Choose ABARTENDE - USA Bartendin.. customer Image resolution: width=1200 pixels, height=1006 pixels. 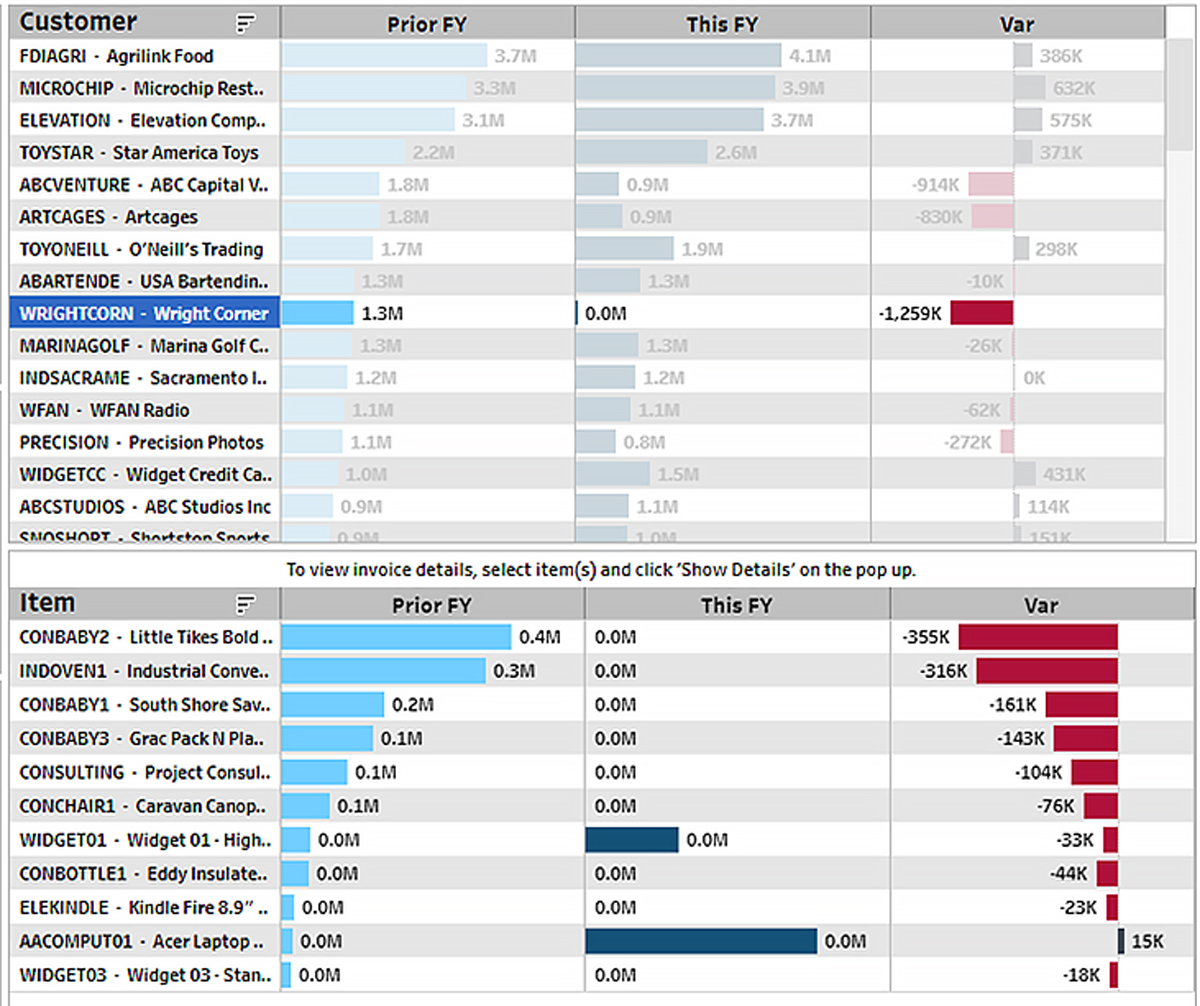pyautogui.click(x=146, y=281)
